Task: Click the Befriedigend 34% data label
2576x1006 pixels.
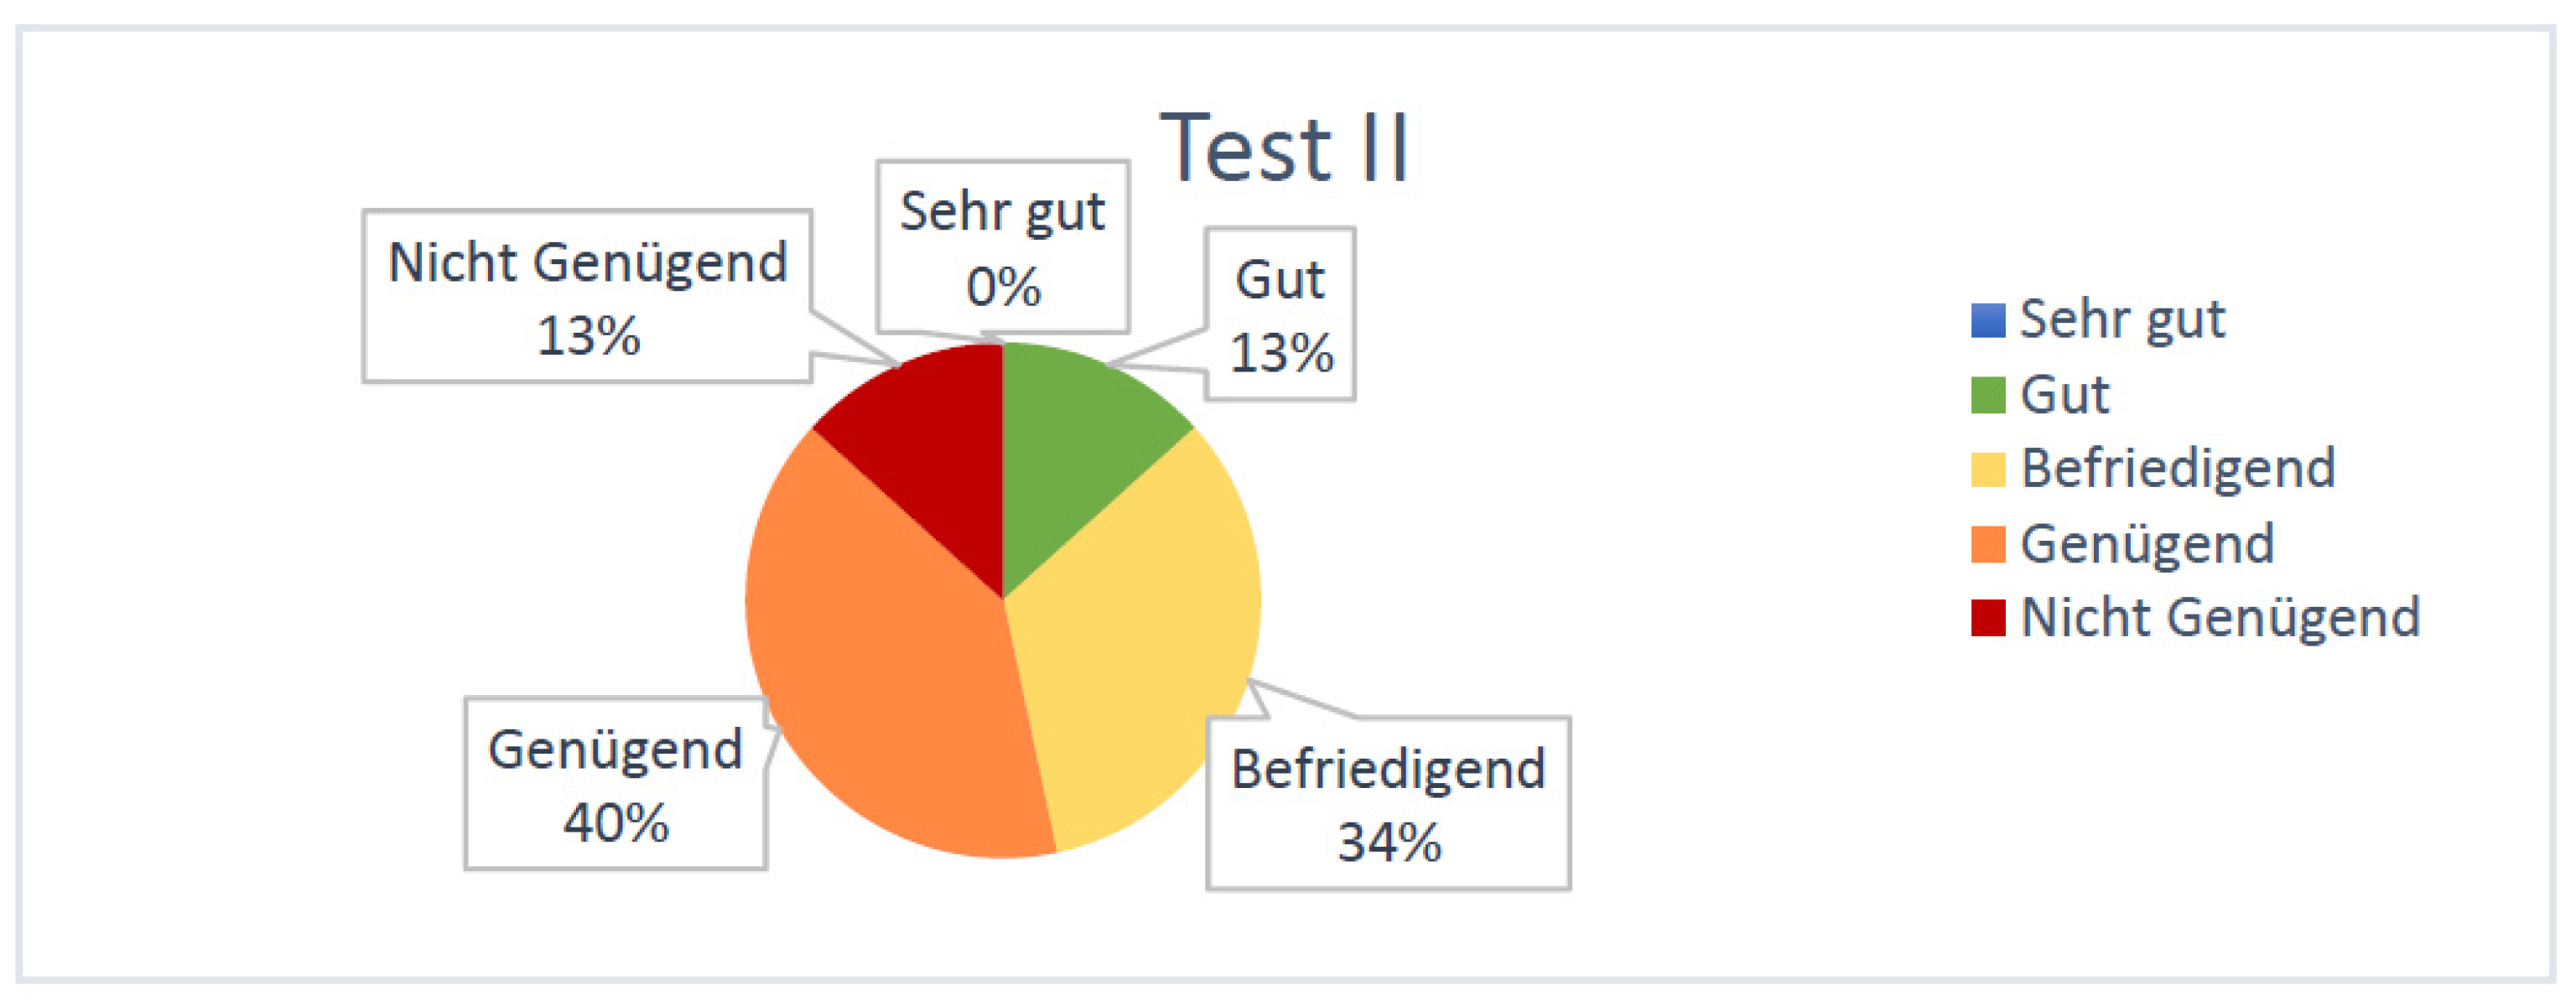Action: point(1388,803)
